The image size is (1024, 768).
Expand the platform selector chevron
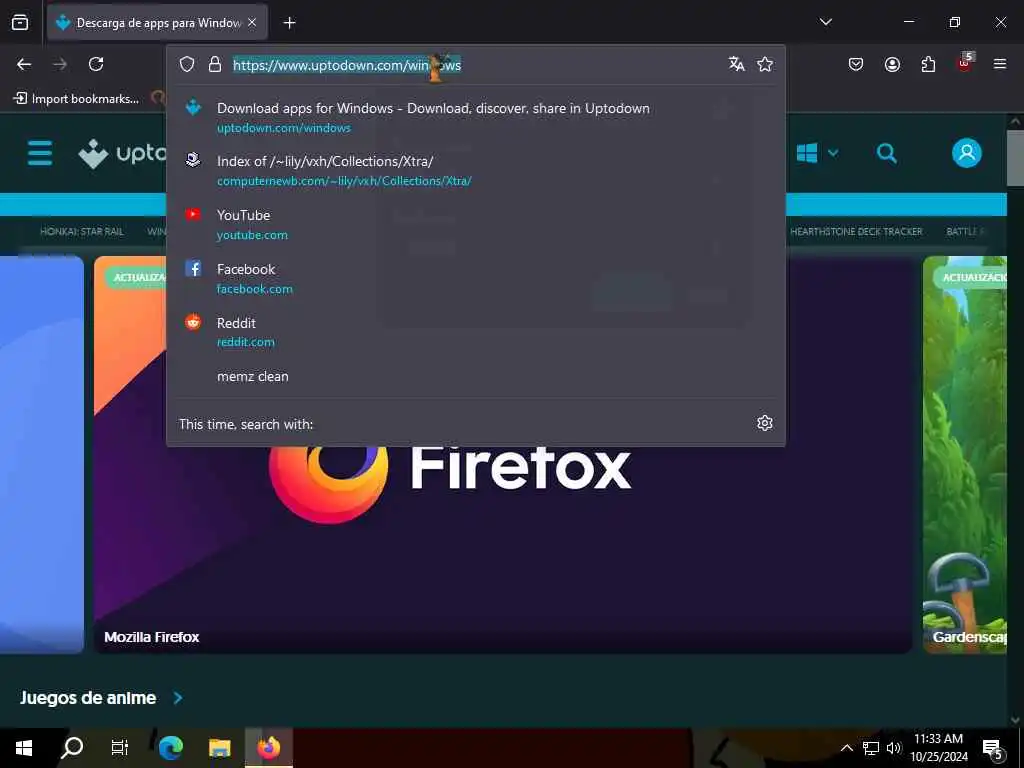tap(833, 153)
